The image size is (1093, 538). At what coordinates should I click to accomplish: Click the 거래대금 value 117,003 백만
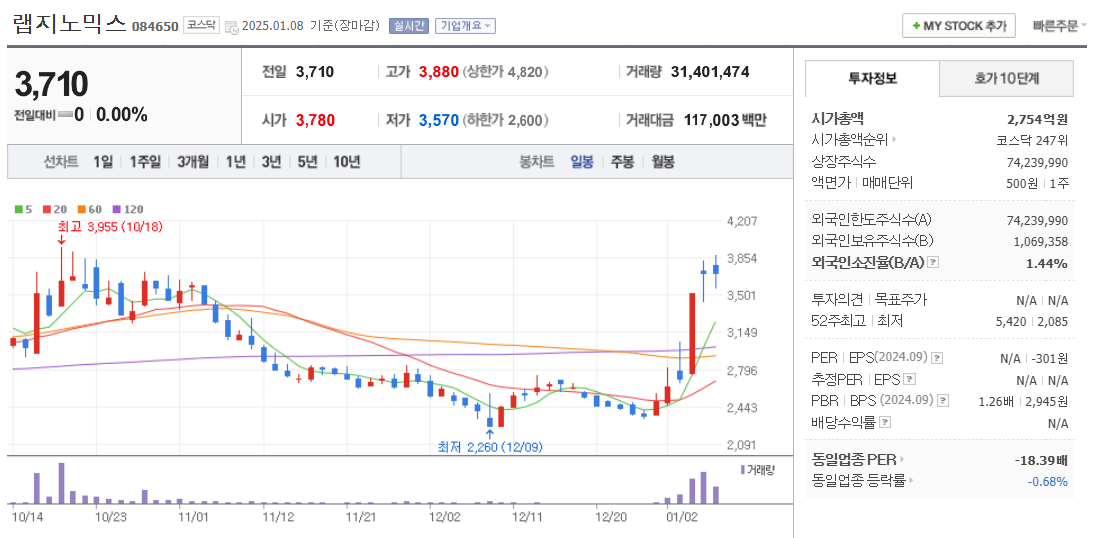[x=725, y=121]
